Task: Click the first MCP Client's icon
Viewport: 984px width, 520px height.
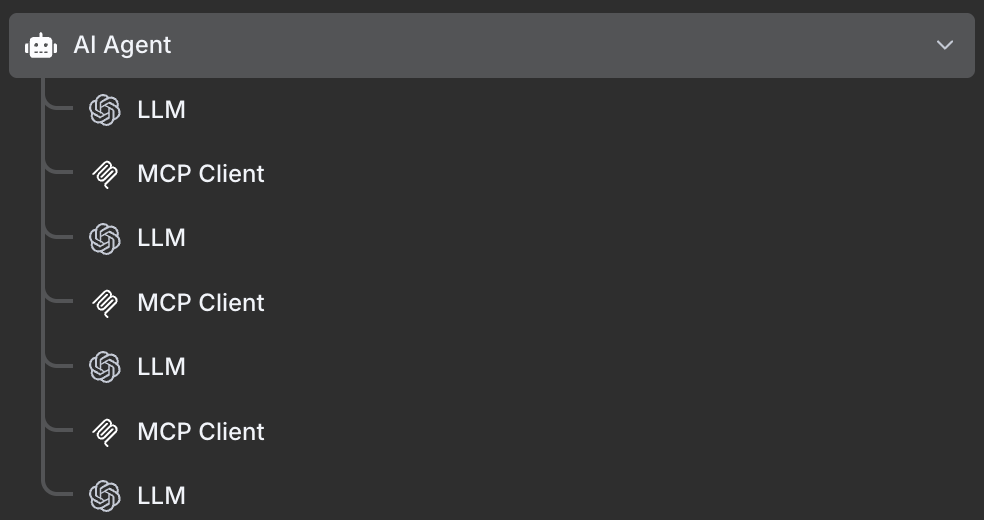Action: (x=105, y=174)
